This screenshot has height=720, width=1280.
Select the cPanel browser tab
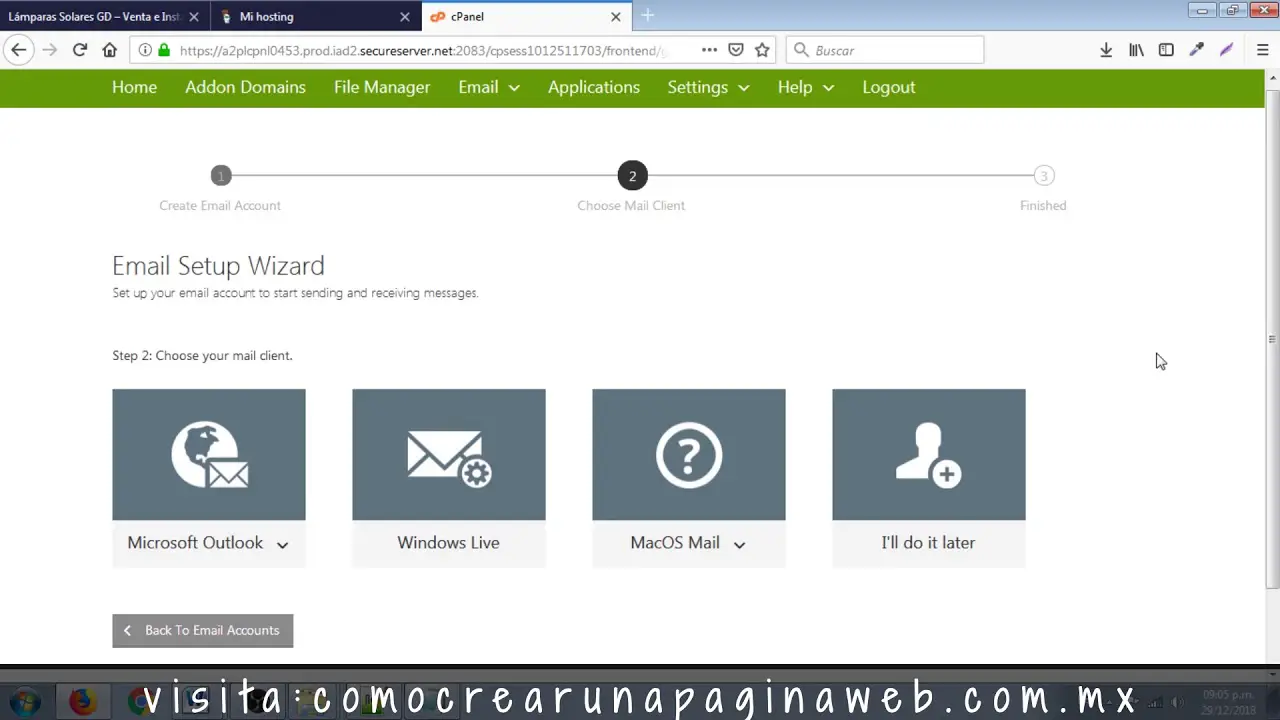(x=527, y=17)
